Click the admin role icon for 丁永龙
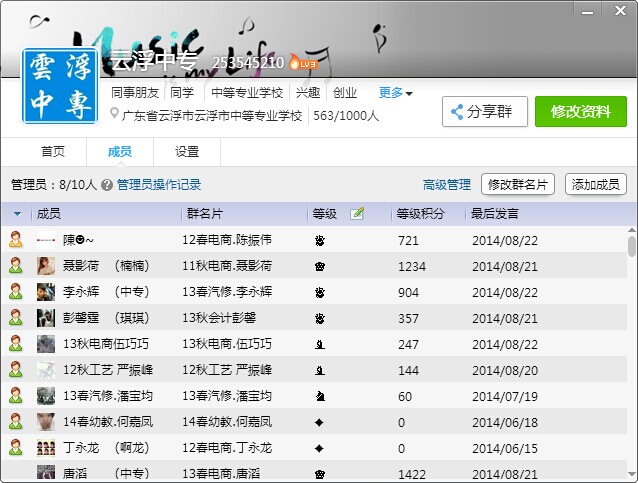 (16, 448)
